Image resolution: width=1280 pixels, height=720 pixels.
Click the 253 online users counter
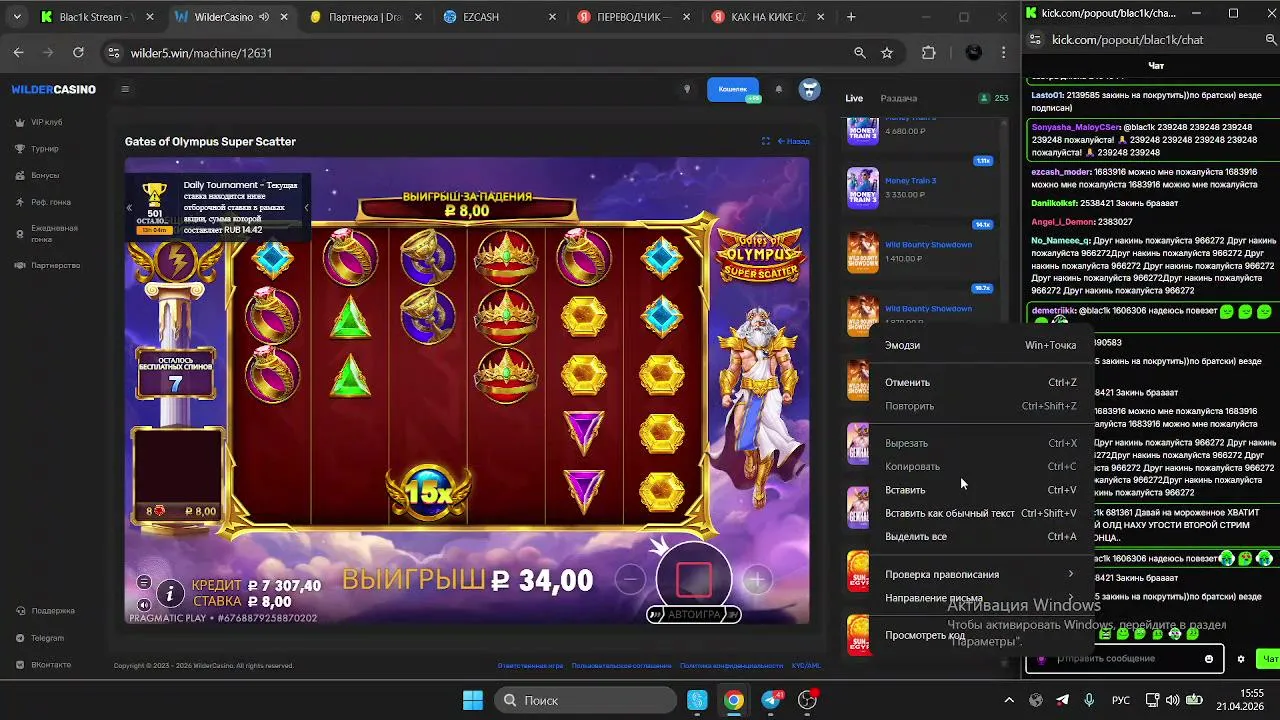[994, 98]
